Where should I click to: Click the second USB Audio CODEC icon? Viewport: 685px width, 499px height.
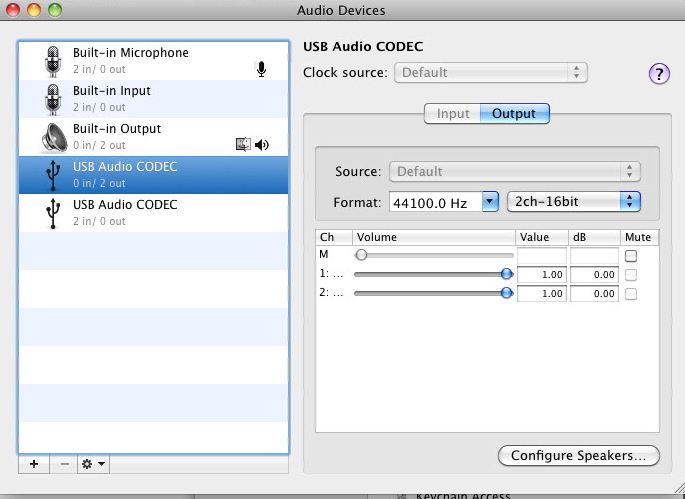click(53, 213)
